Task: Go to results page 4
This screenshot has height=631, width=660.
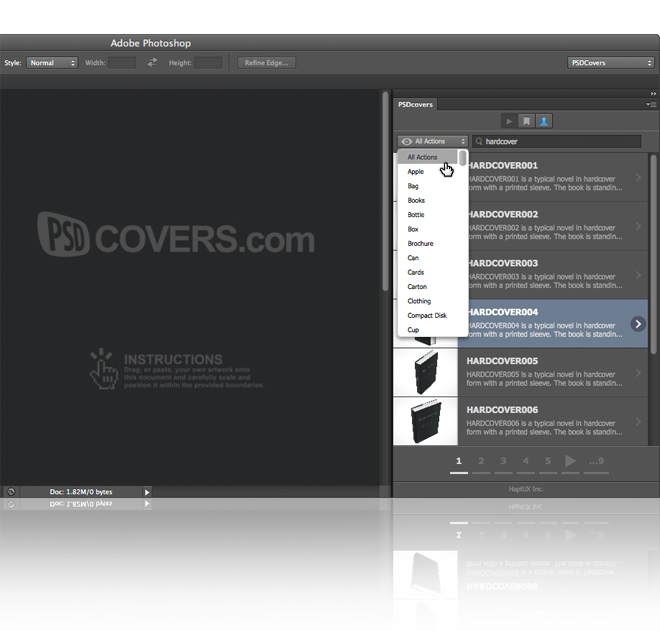Action: point(526,461)
